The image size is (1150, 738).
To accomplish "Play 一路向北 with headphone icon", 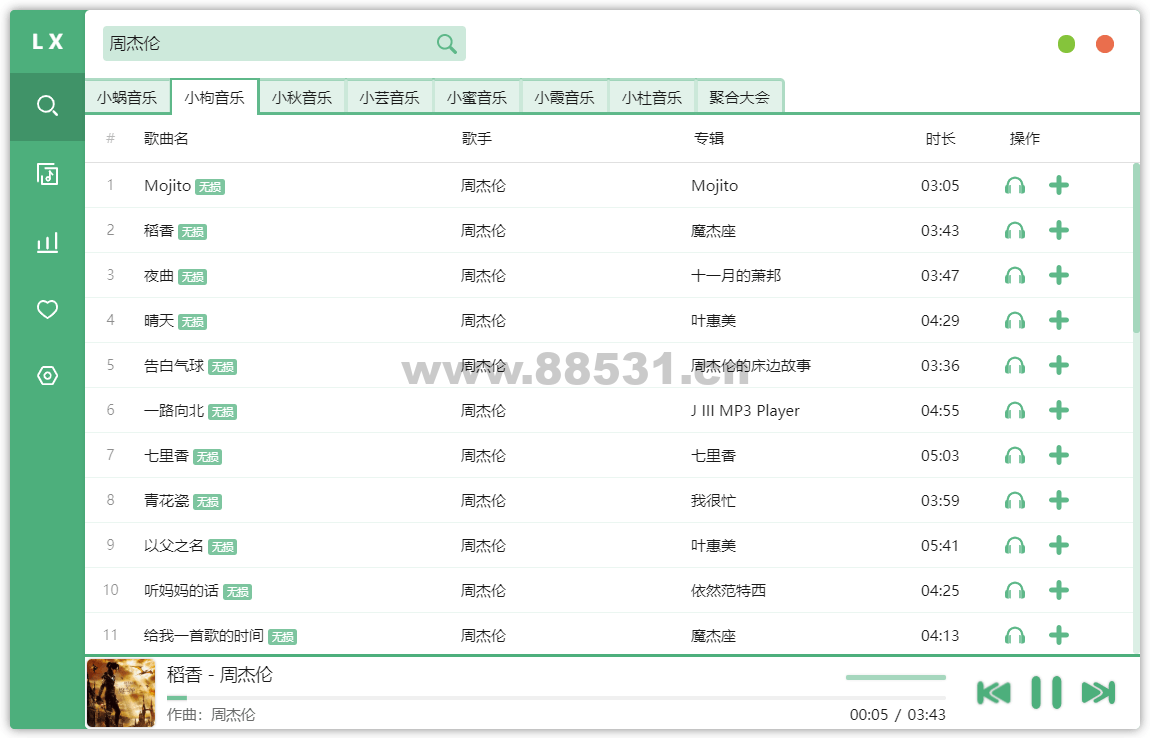I will (1015, 411).
